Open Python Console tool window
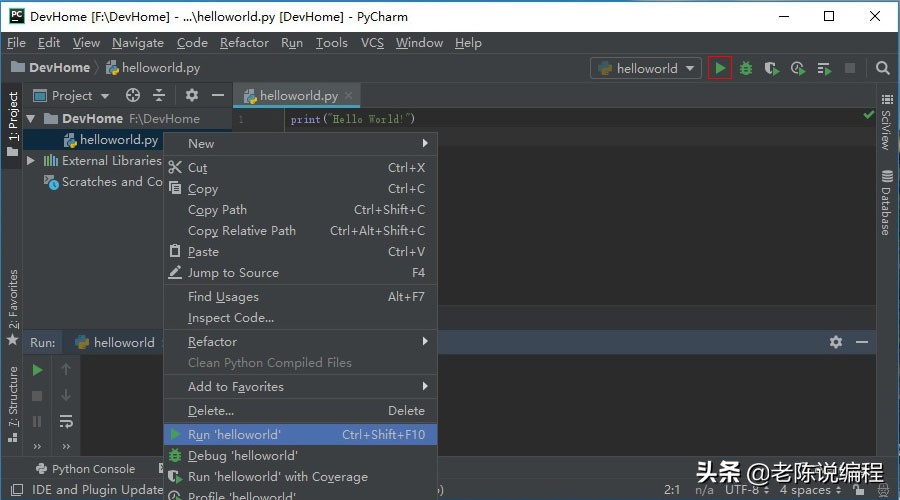The height and width of the screenshot is (500, 900). pyautogui.click(x=86, y=469)
